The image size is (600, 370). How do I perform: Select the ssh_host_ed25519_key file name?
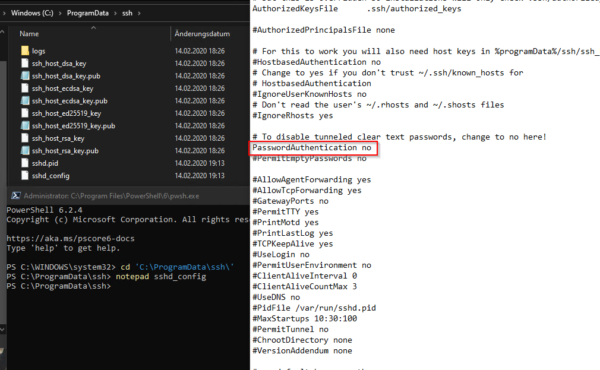coord(66,113)
